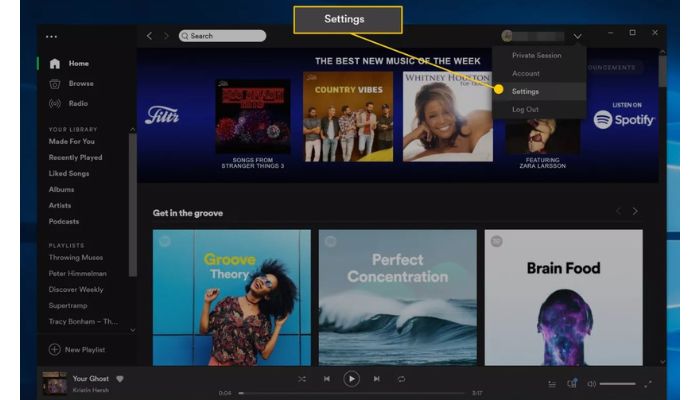
Task: Select Private Session in the menu
Action: click(x=539, y=55)
